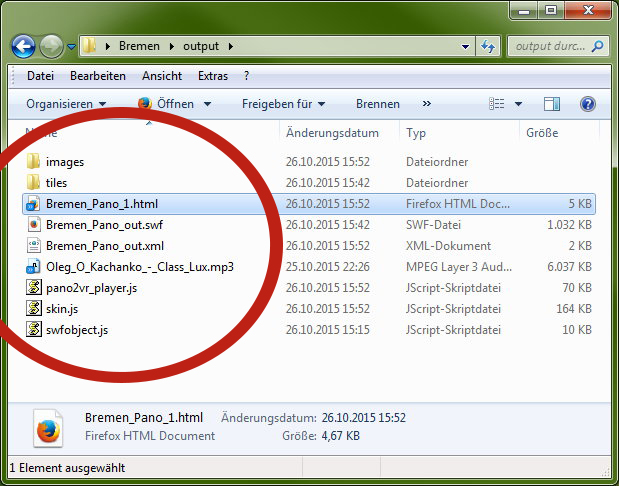Click the pano2vr_player.js script icon
Viewport: 619px width, 486px height.
click(x=34, y=288)
